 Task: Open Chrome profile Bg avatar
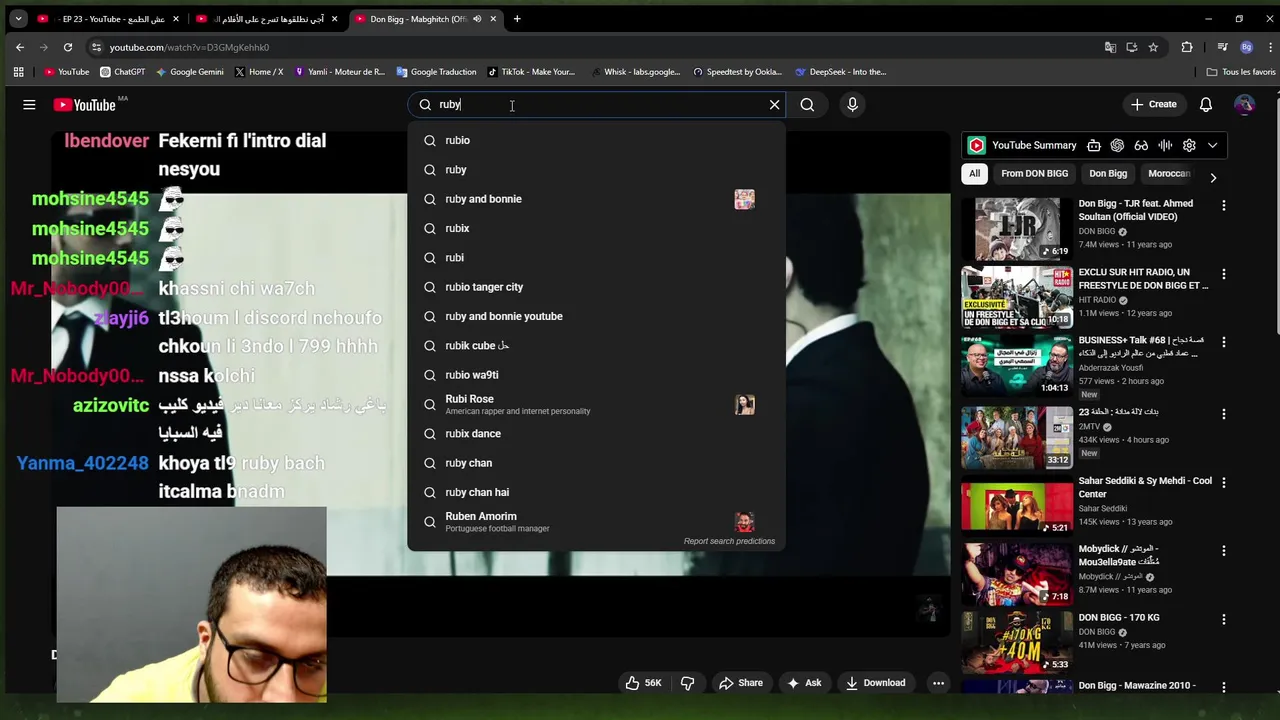point(1246,47)
